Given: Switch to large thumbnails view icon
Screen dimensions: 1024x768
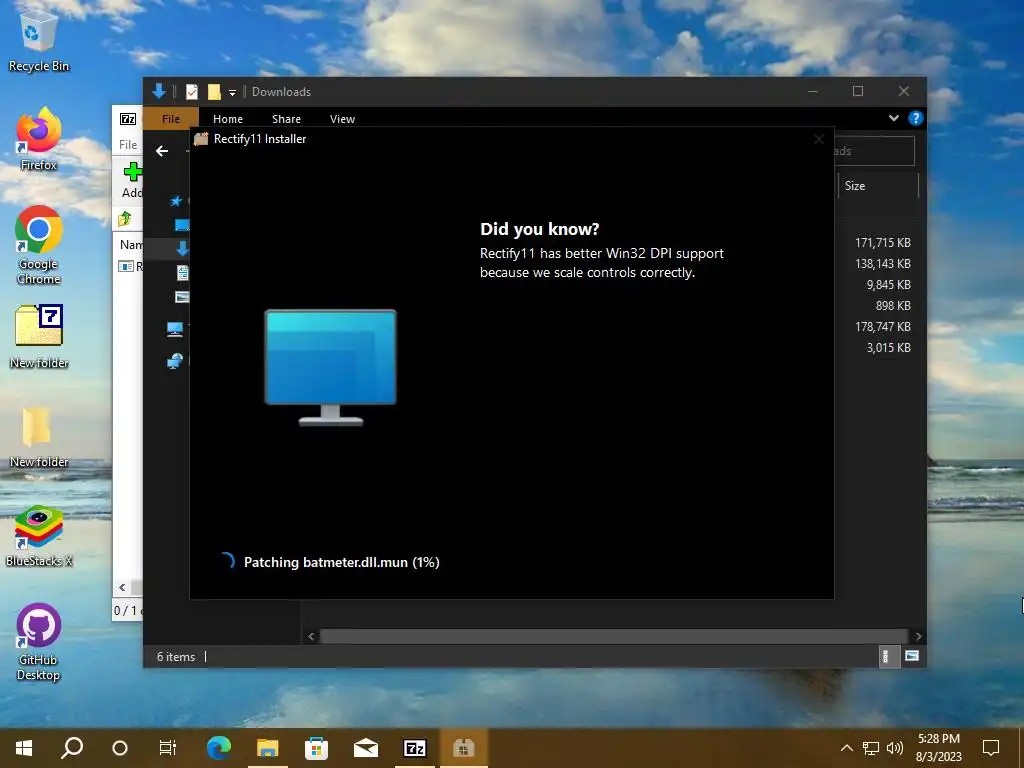Looking at the screenshot, I should (912, 656).
